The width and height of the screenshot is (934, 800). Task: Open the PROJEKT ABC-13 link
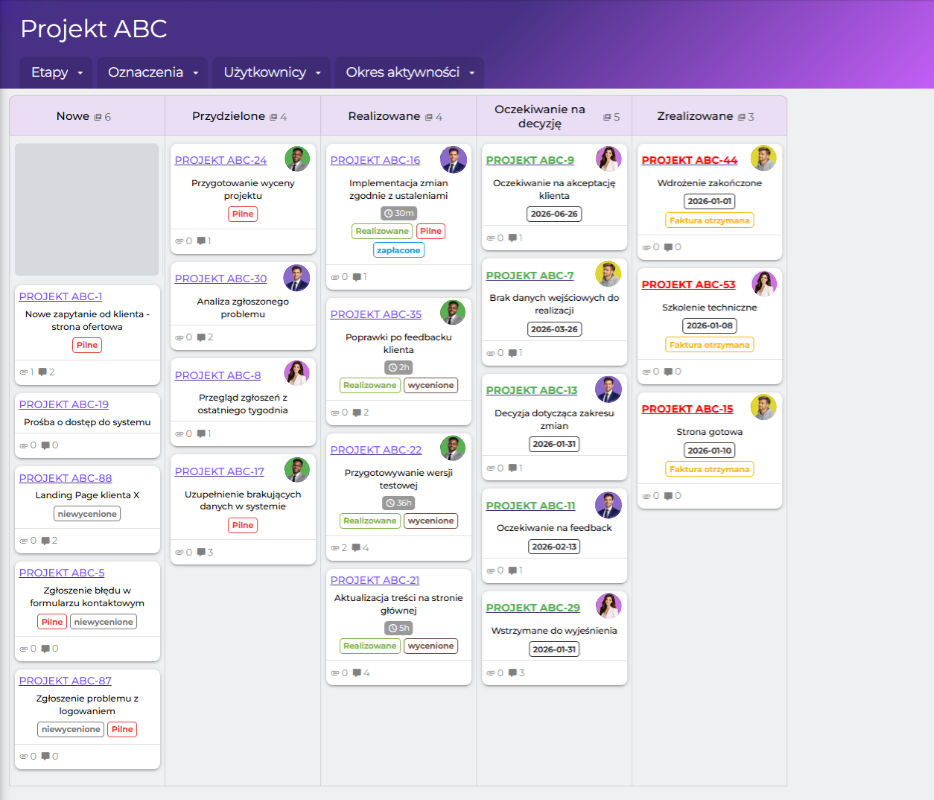[x=531, y=390]
